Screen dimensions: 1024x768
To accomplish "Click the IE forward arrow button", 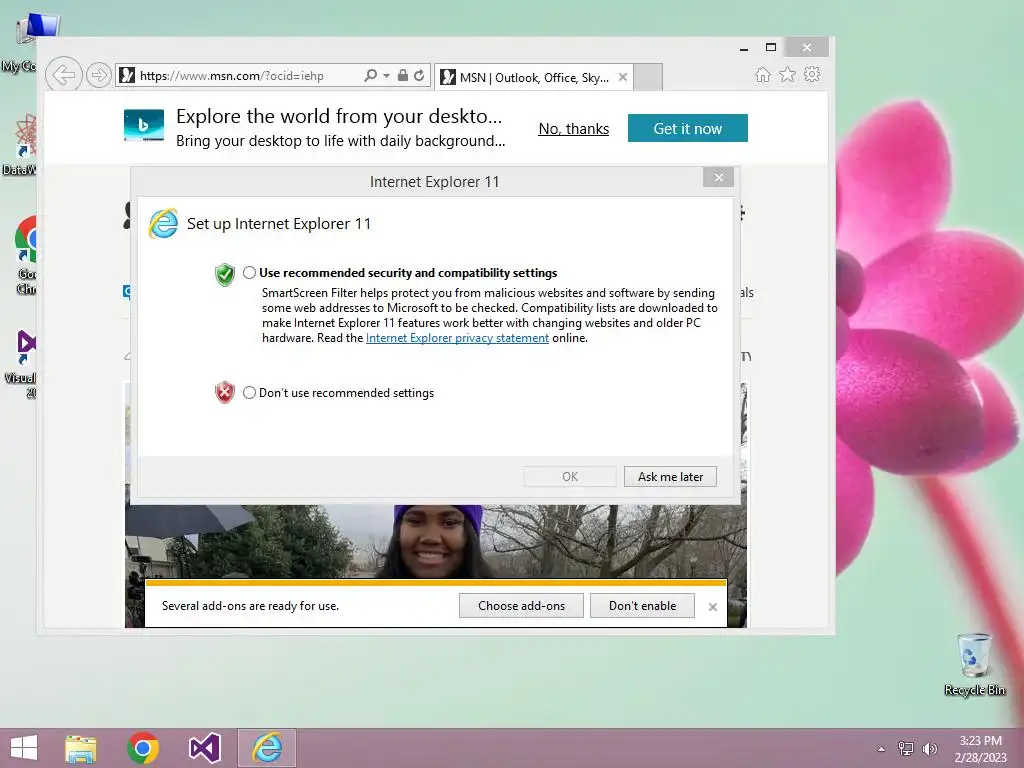I will tap(99, 75).
